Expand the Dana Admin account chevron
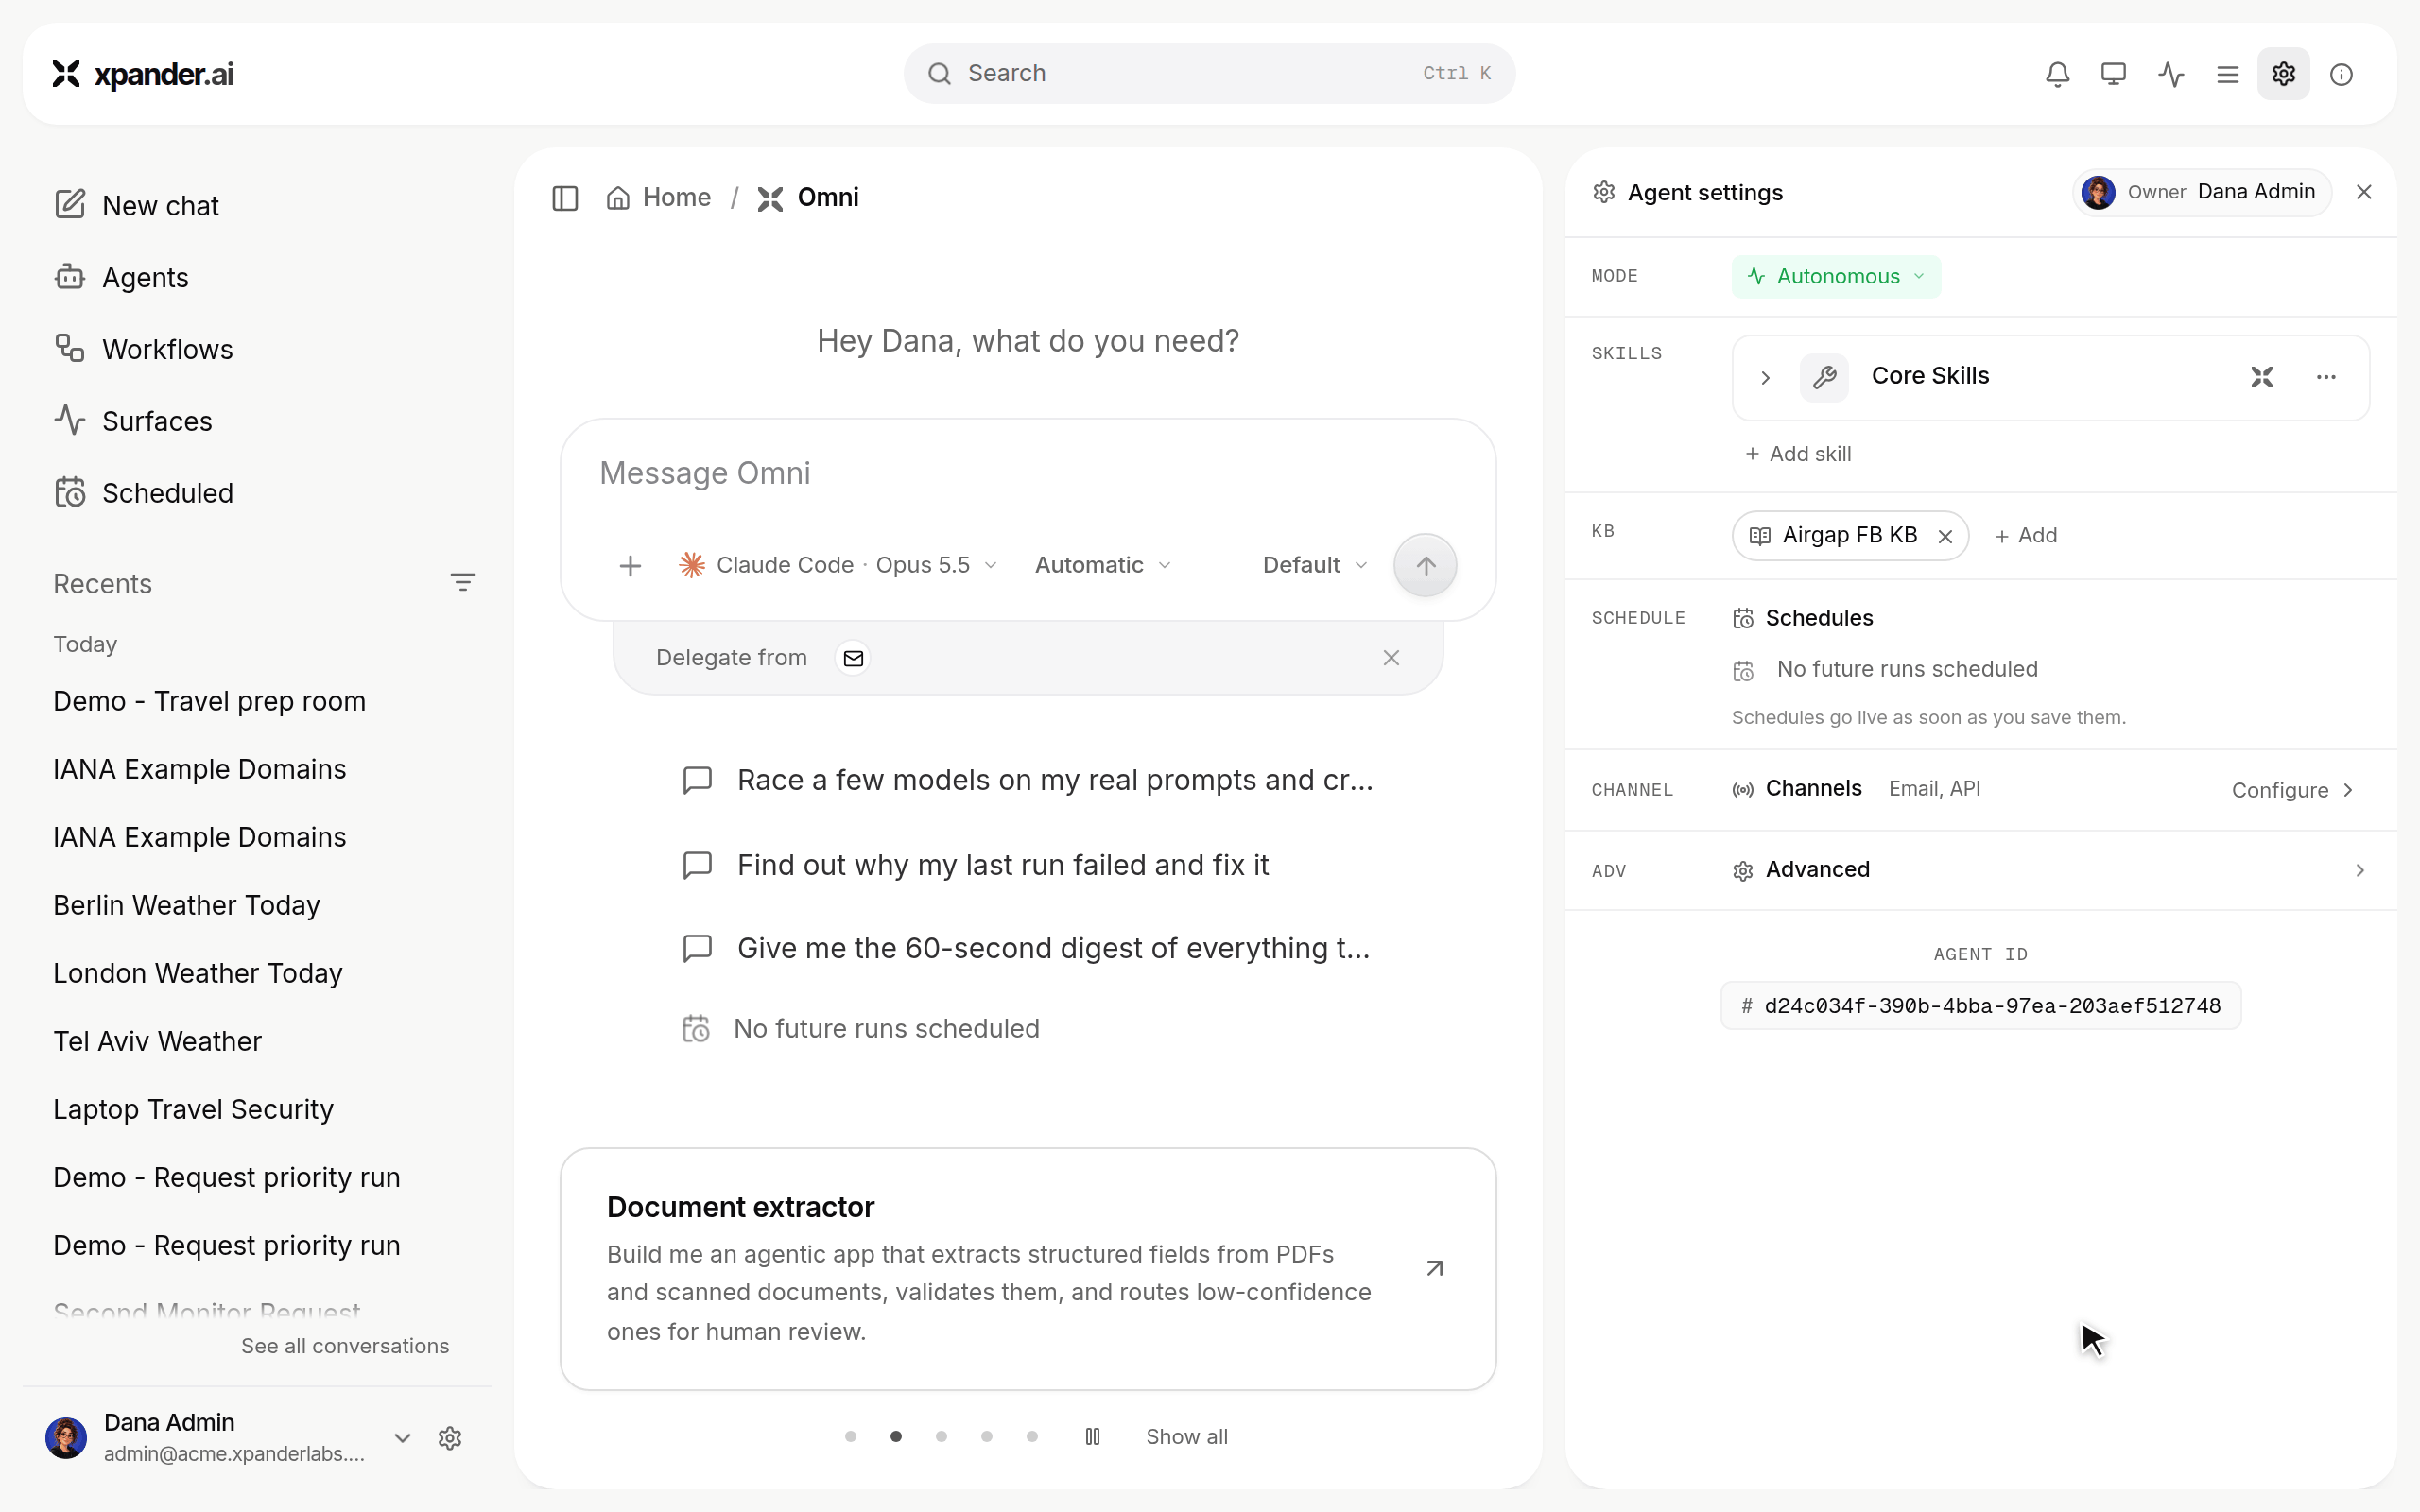This screenshot has height=1512, width=2420. coord(402,1438)
